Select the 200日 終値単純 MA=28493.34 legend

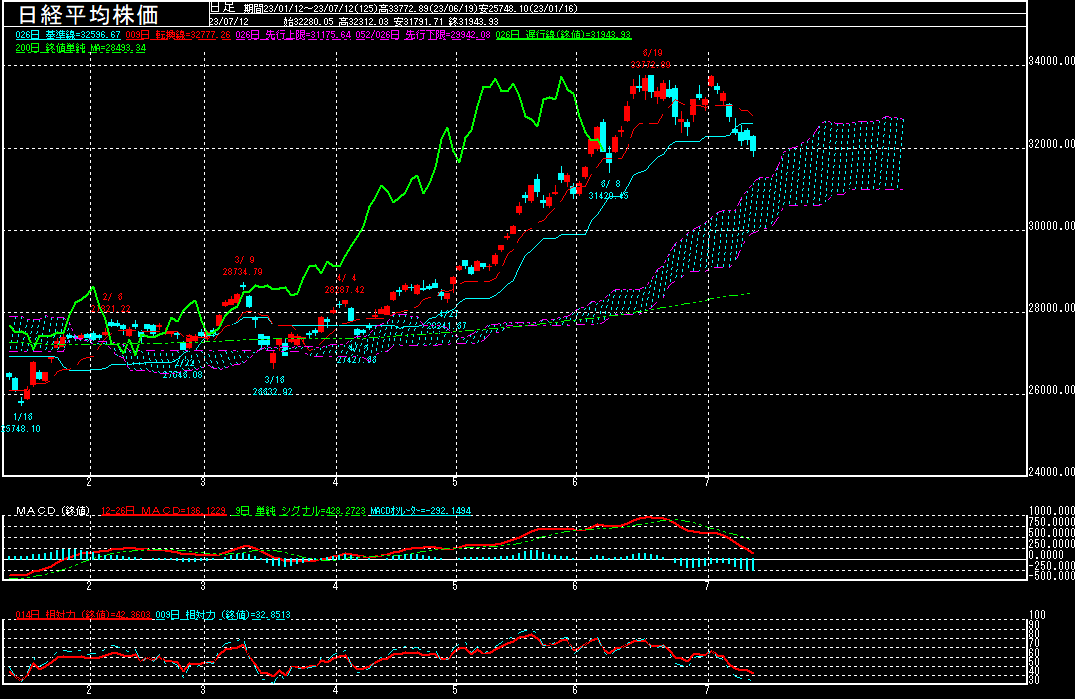pos(81,48)
